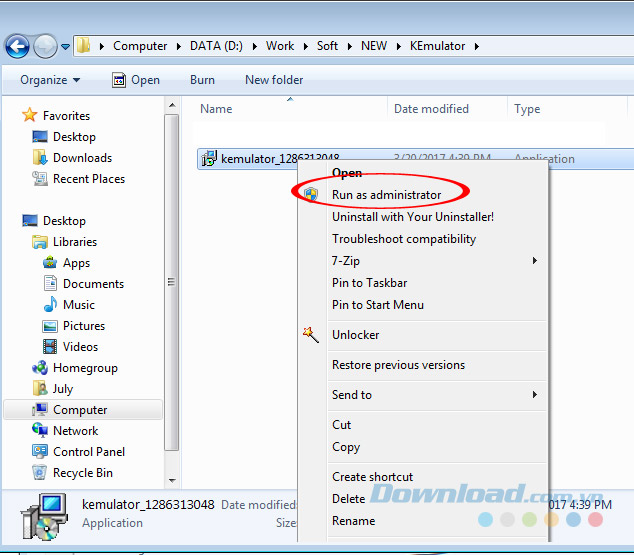Click the Forward navigation arrow button
This screenshot has width=634, height=555.
tap(45, 46)
